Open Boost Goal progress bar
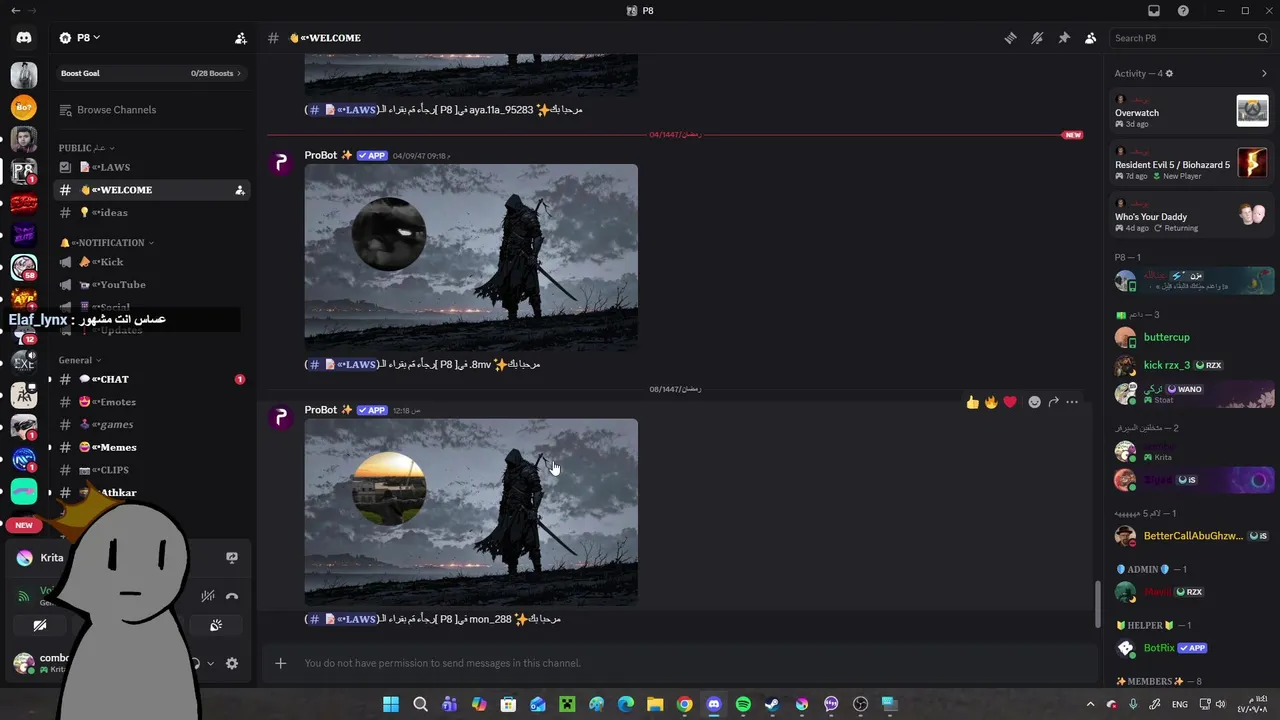Viewport: 1280px width, 720px height. click(x=150, y=73)
